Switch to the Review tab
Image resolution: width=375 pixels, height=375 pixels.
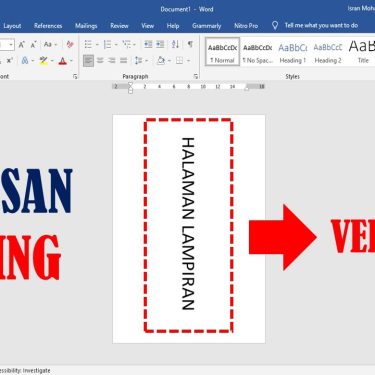(119, 26)
